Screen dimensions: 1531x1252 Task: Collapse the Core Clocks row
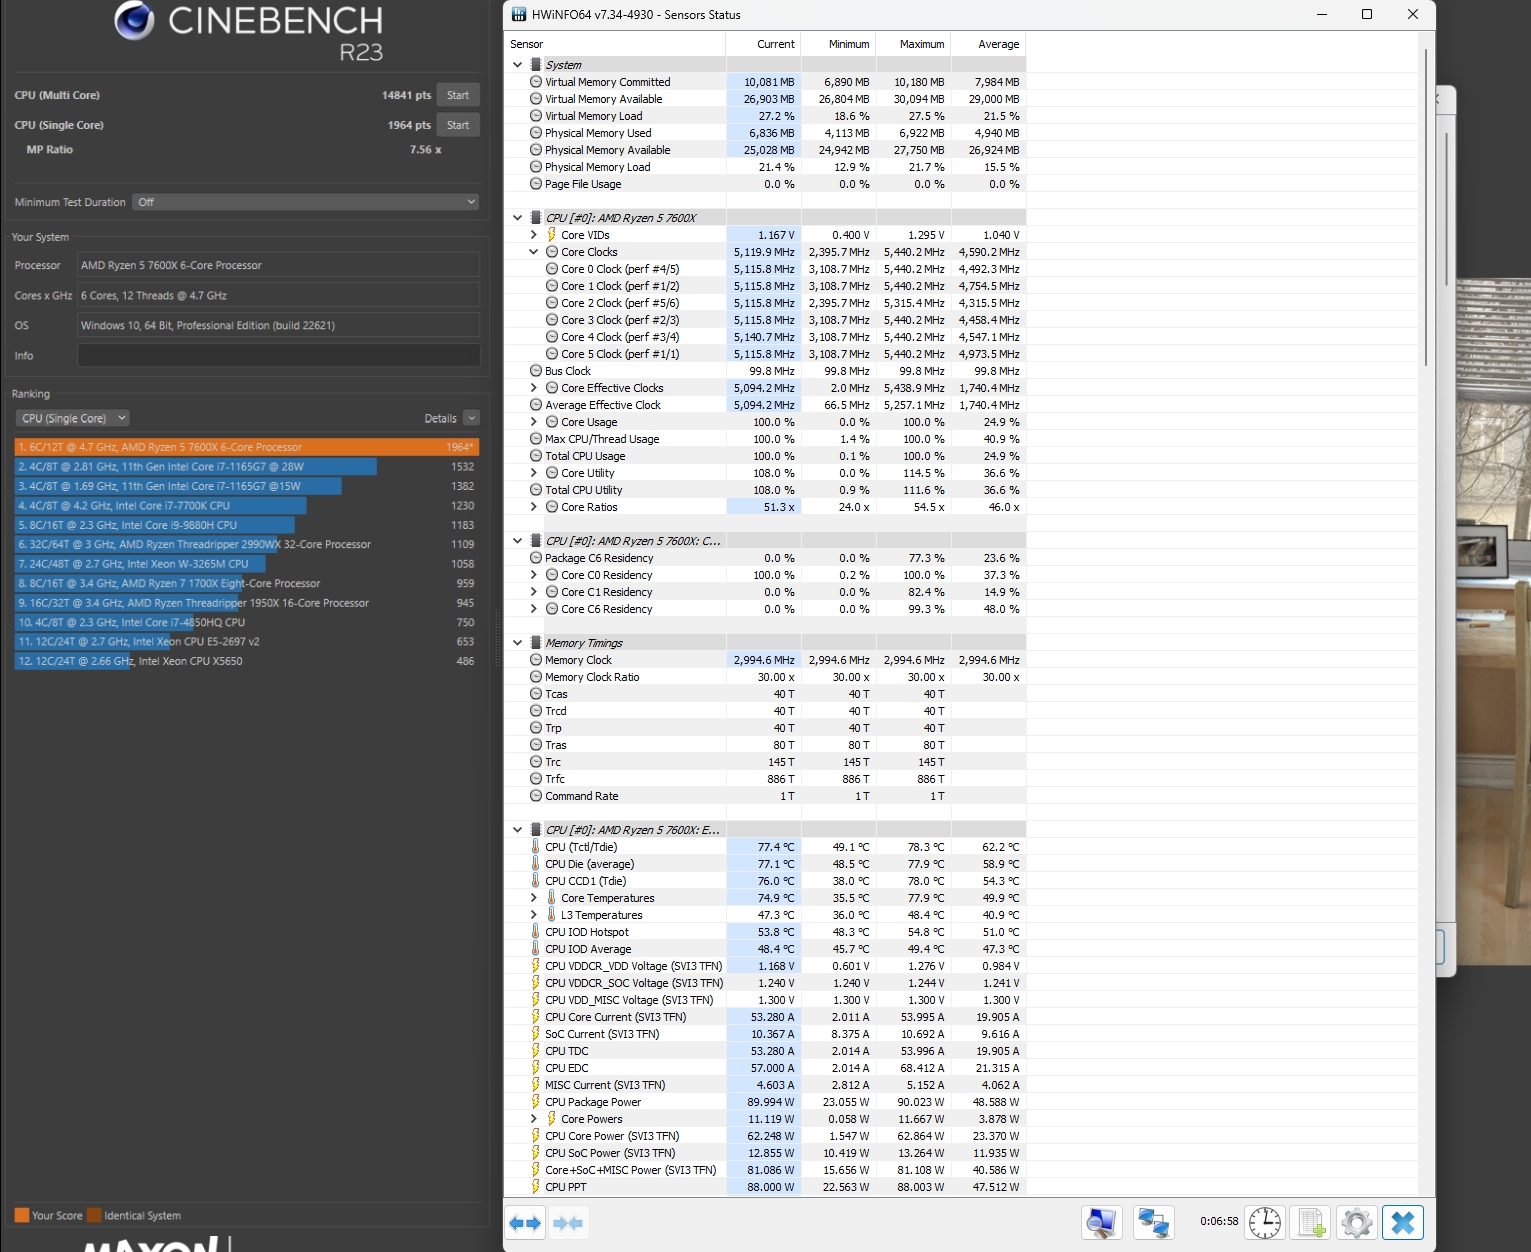click(534, 252)
